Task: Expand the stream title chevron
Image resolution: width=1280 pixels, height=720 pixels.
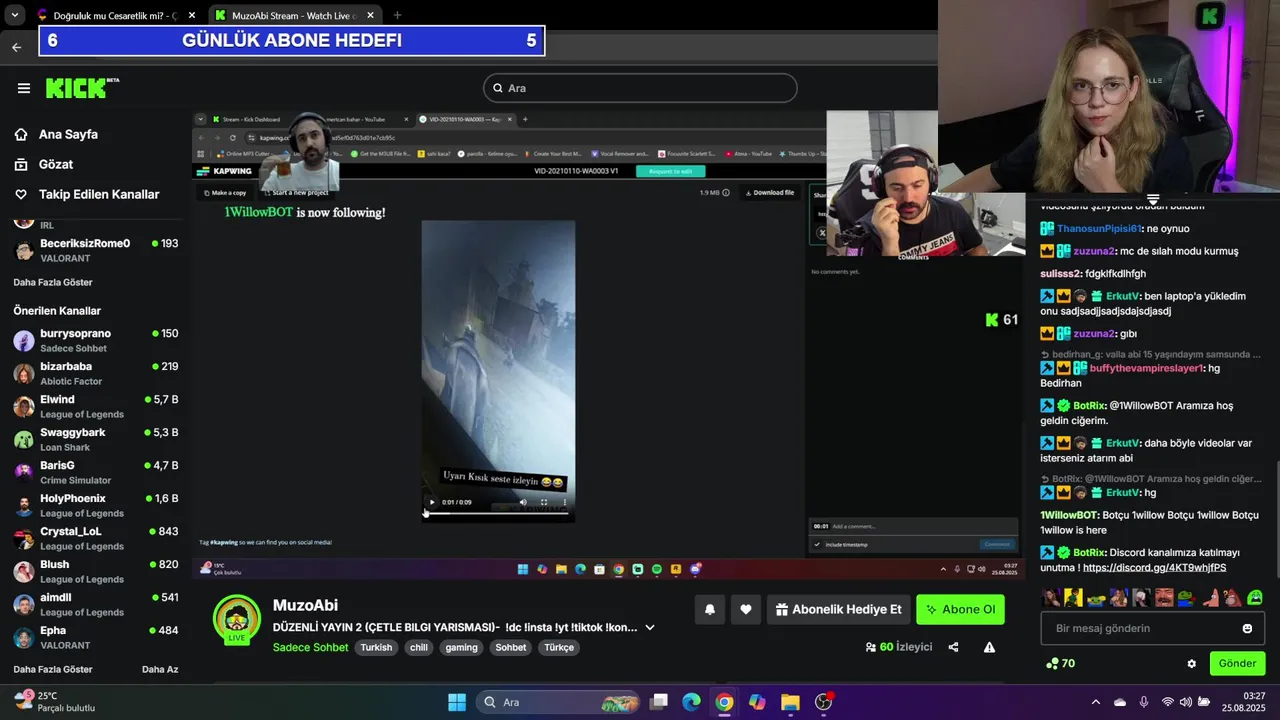Action: pos(650,627)
